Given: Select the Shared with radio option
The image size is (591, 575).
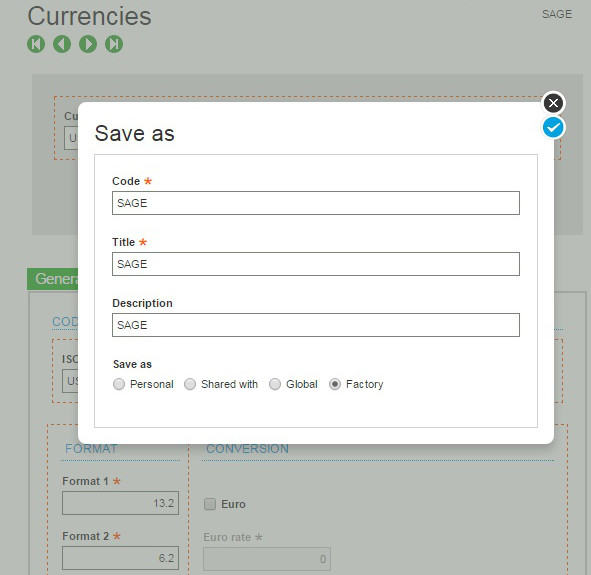Looking at the screenshot, I should click(x=190, y=384).
